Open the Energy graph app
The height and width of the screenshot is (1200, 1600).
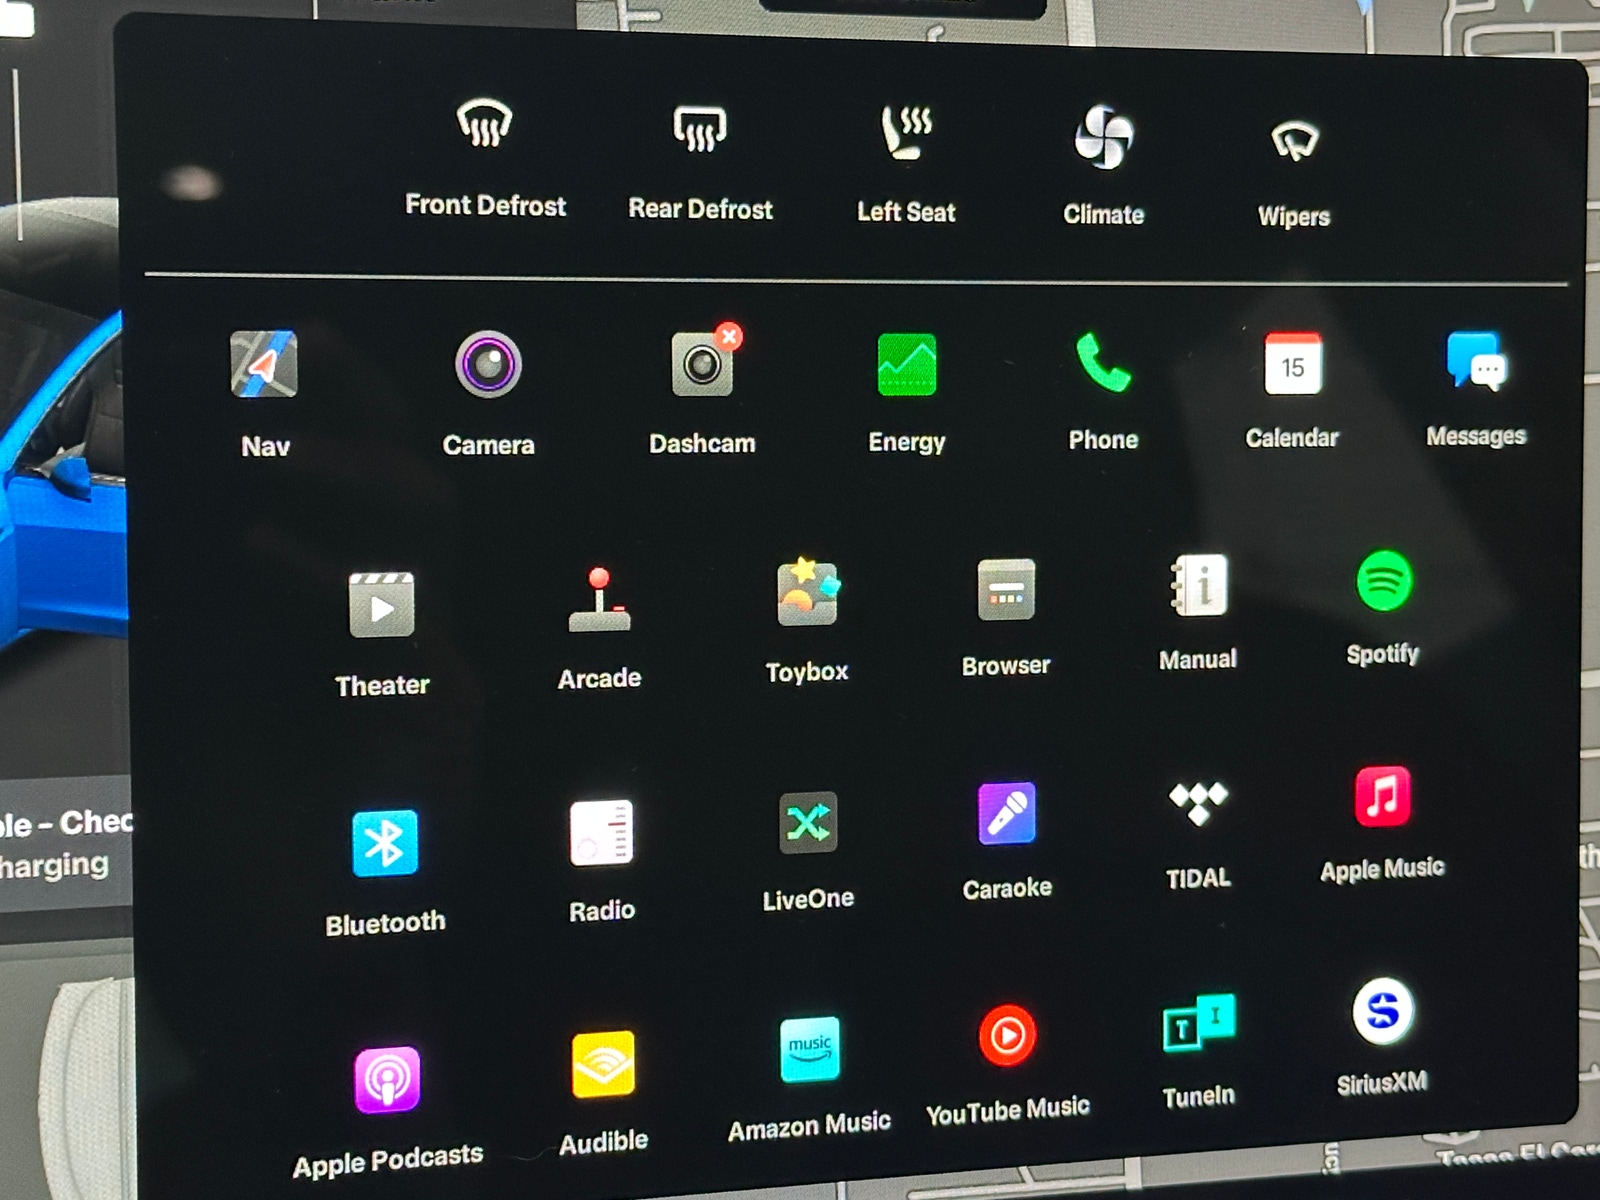coord(907,364)
